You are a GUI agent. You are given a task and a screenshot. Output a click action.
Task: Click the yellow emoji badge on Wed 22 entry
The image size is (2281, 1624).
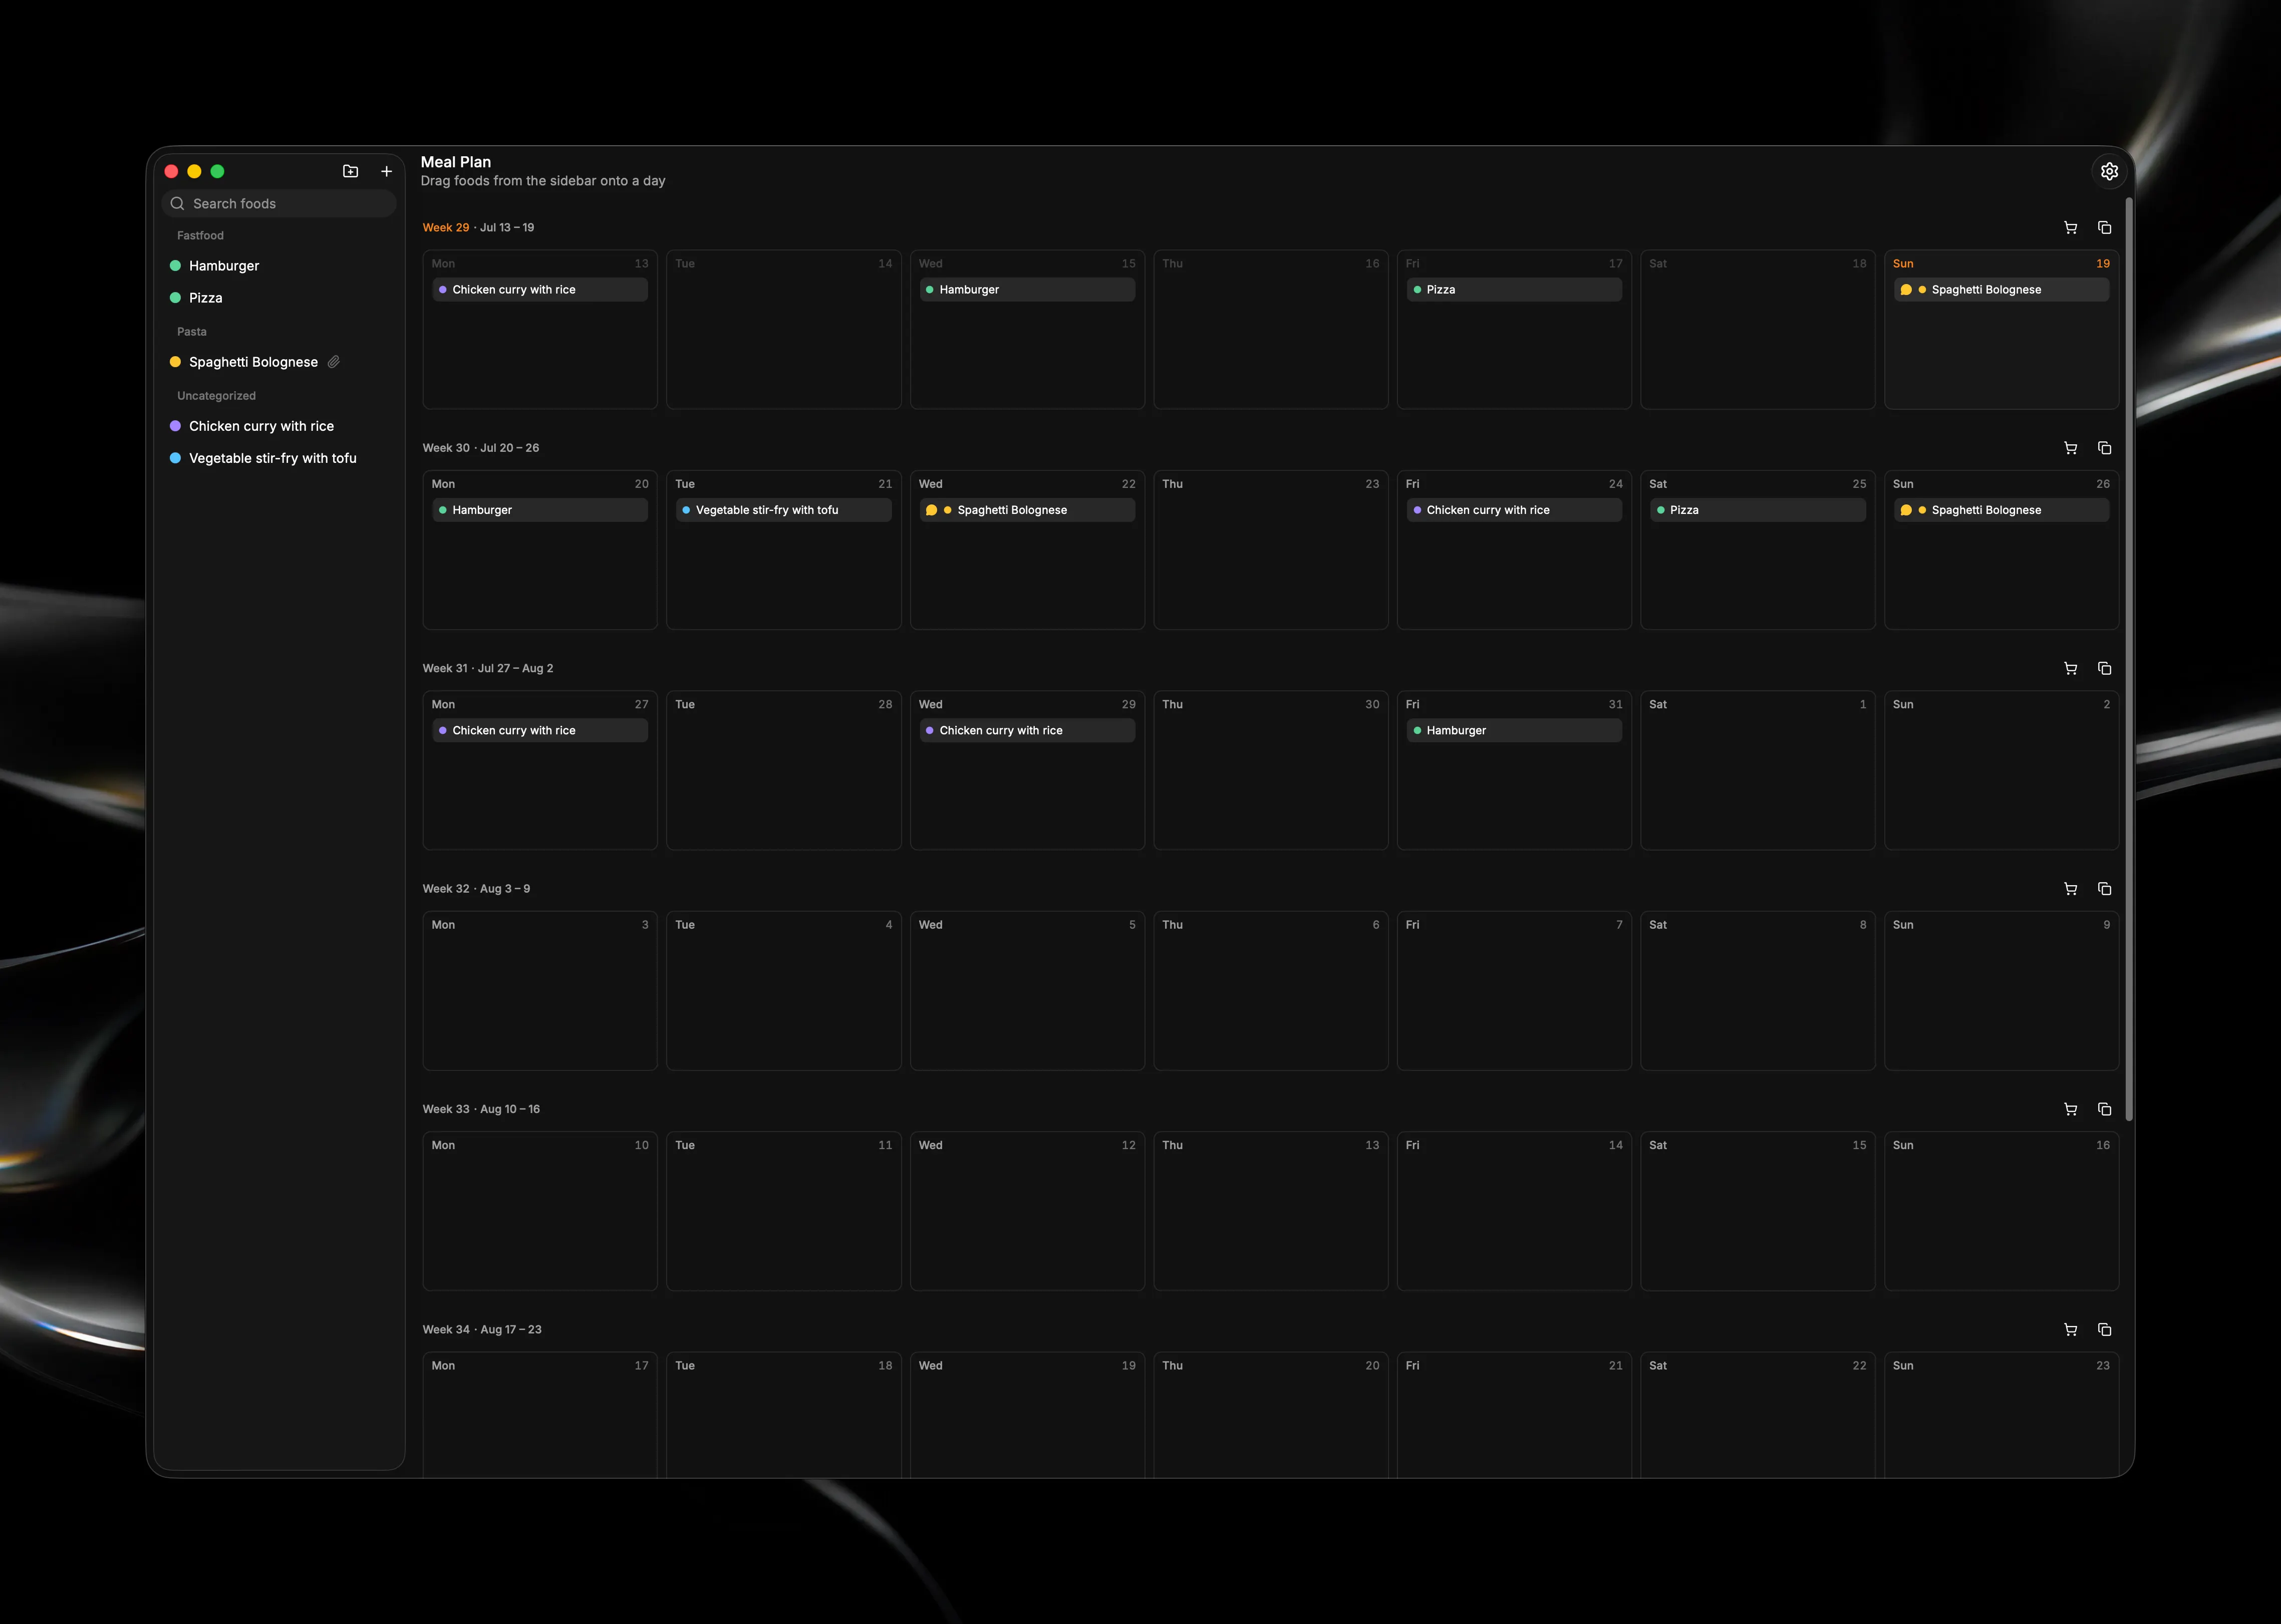(x=931, y=510)
